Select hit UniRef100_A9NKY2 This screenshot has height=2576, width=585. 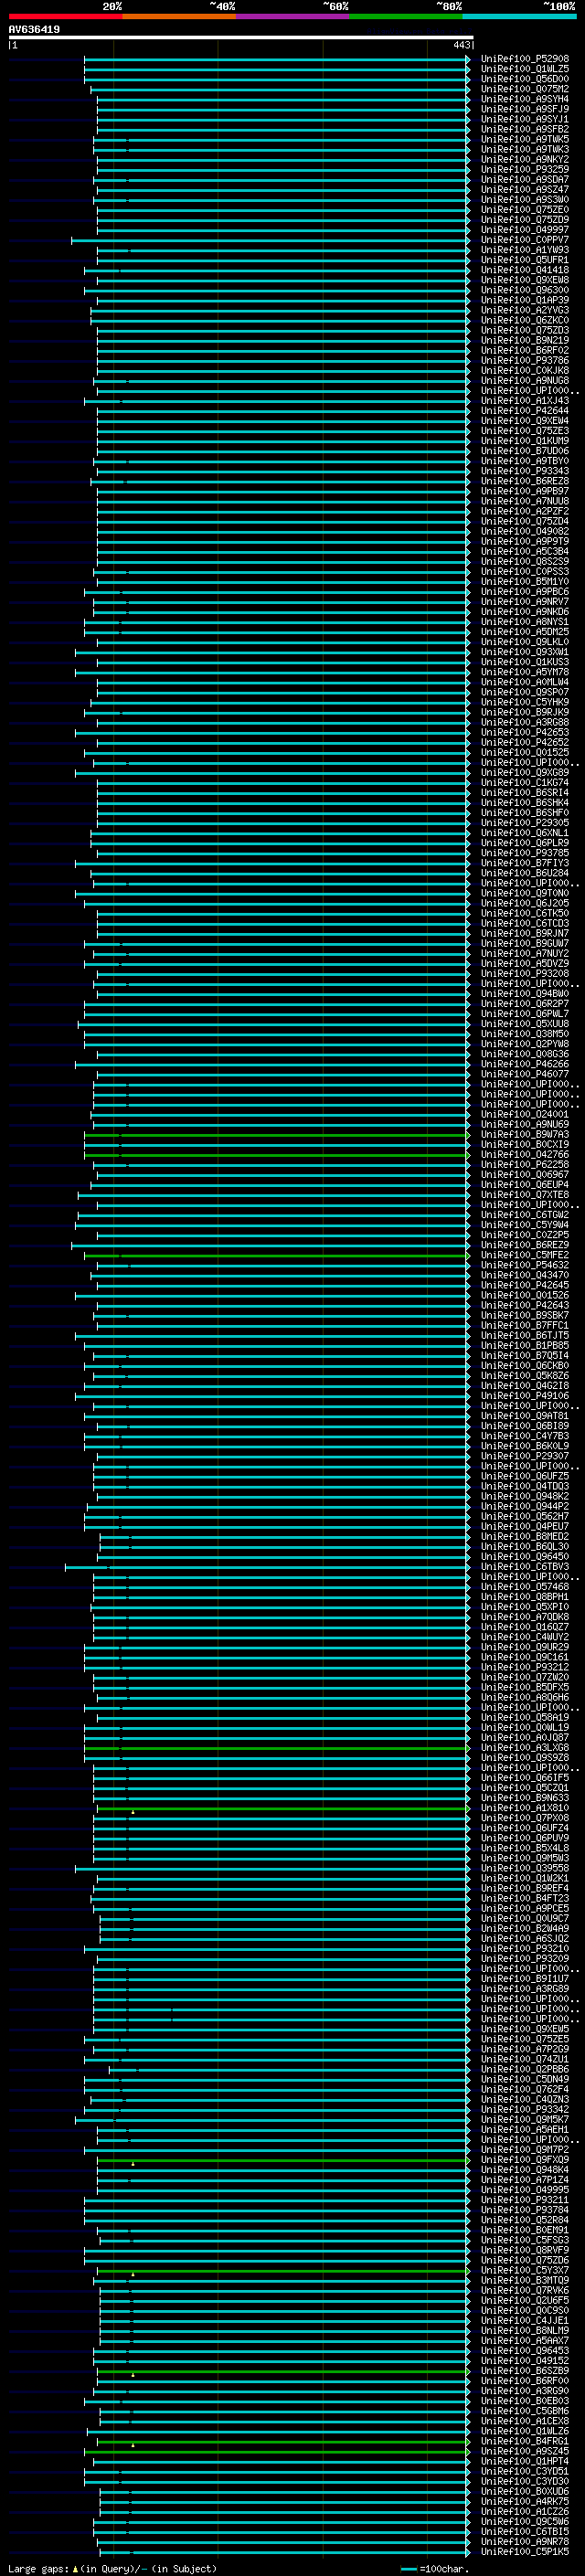[524, 159]
